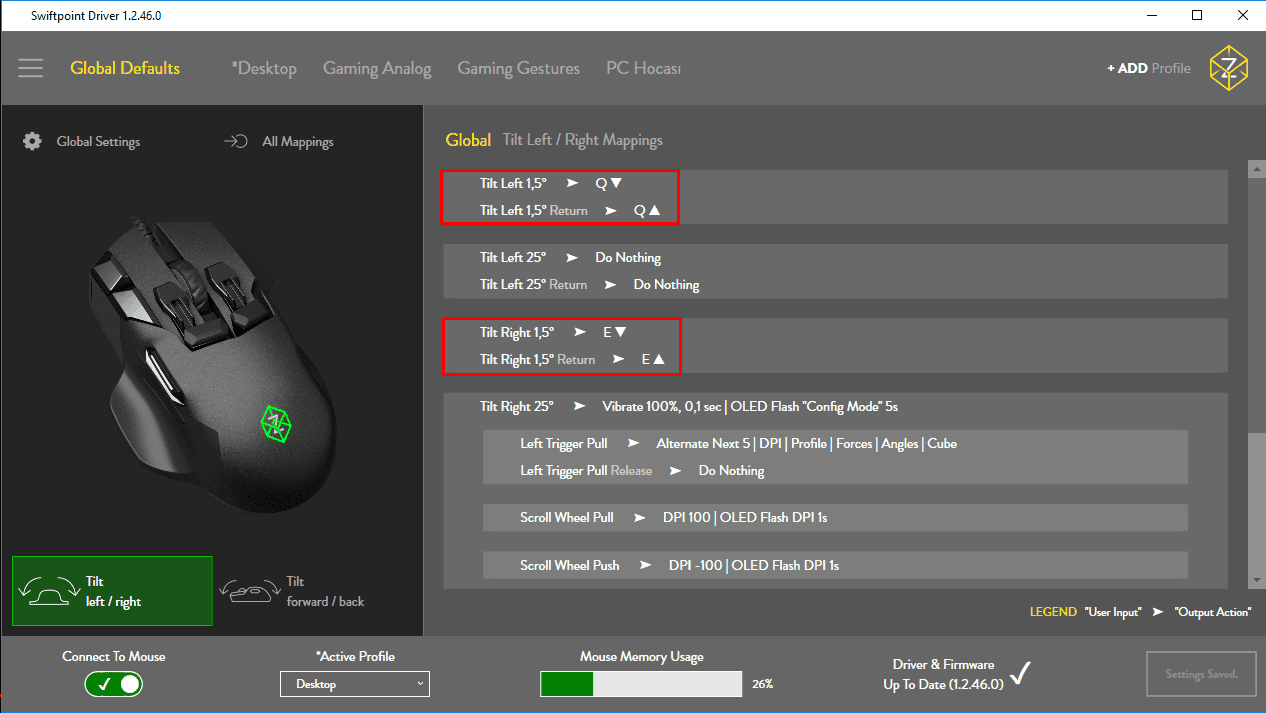Screen dimensions: 1266x713
Task: Click the Global Settings gear icon
Action: (x=33, y=141)
